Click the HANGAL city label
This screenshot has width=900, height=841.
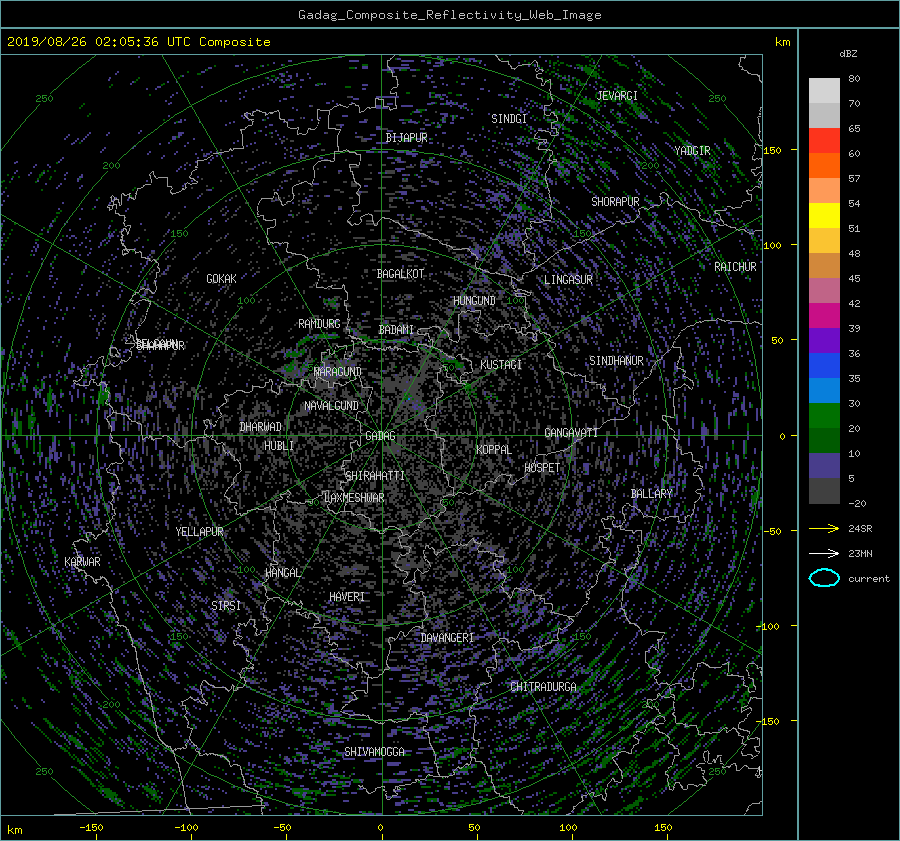282,573
